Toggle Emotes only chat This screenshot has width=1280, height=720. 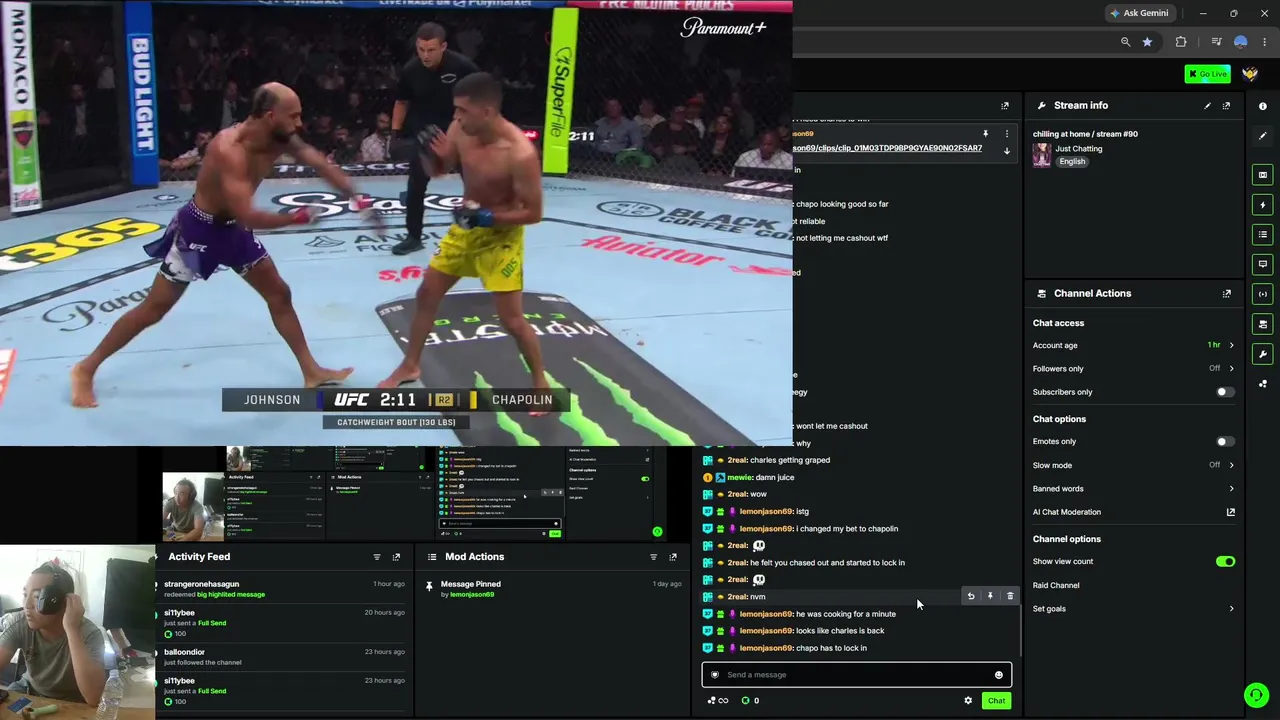coord(1224,442)
